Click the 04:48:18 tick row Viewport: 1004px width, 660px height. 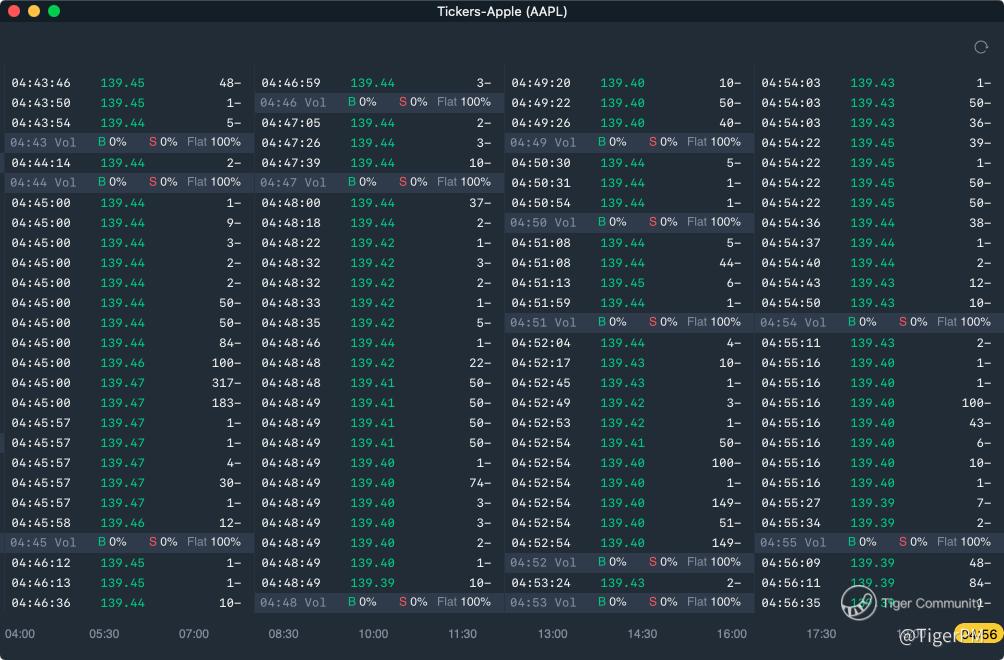pyautogui.click(x=379, y=223)
